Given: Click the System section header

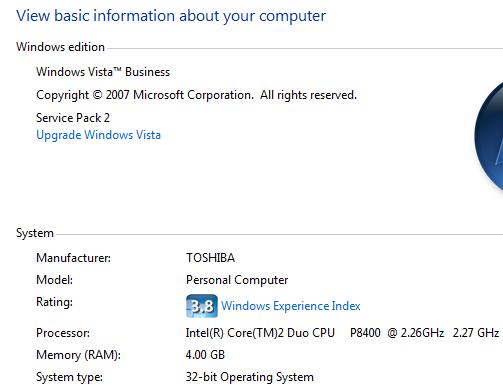Looking at the screenshot, I should [35, 233].
